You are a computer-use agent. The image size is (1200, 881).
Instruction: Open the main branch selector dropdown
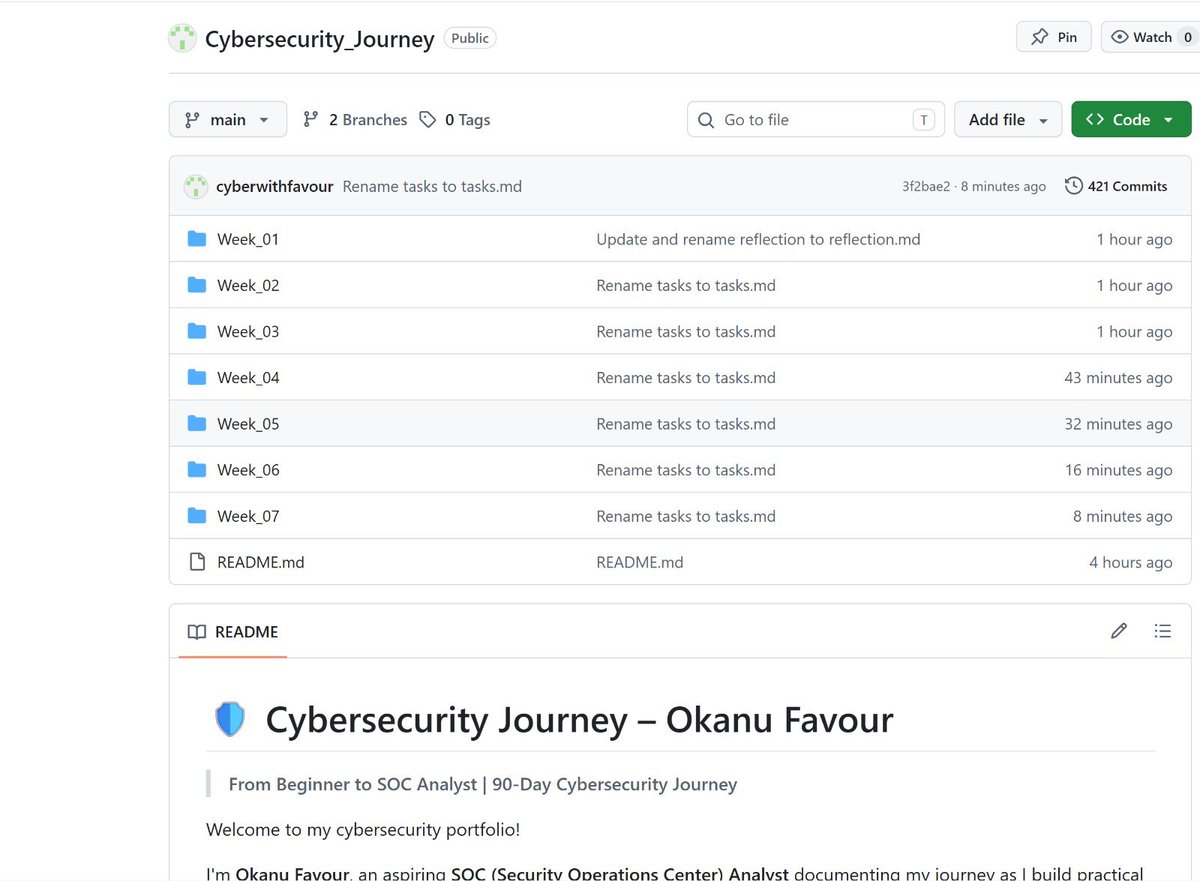click(x=228, y=119)
